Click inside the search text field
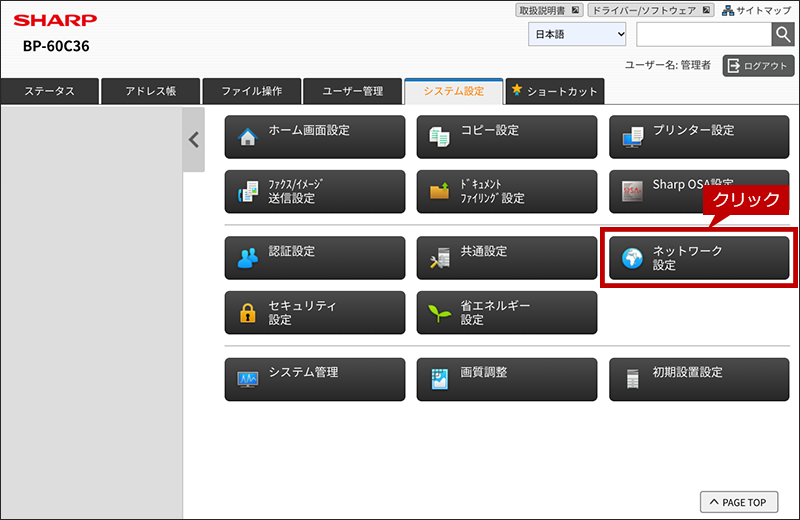 coord(704,35)
